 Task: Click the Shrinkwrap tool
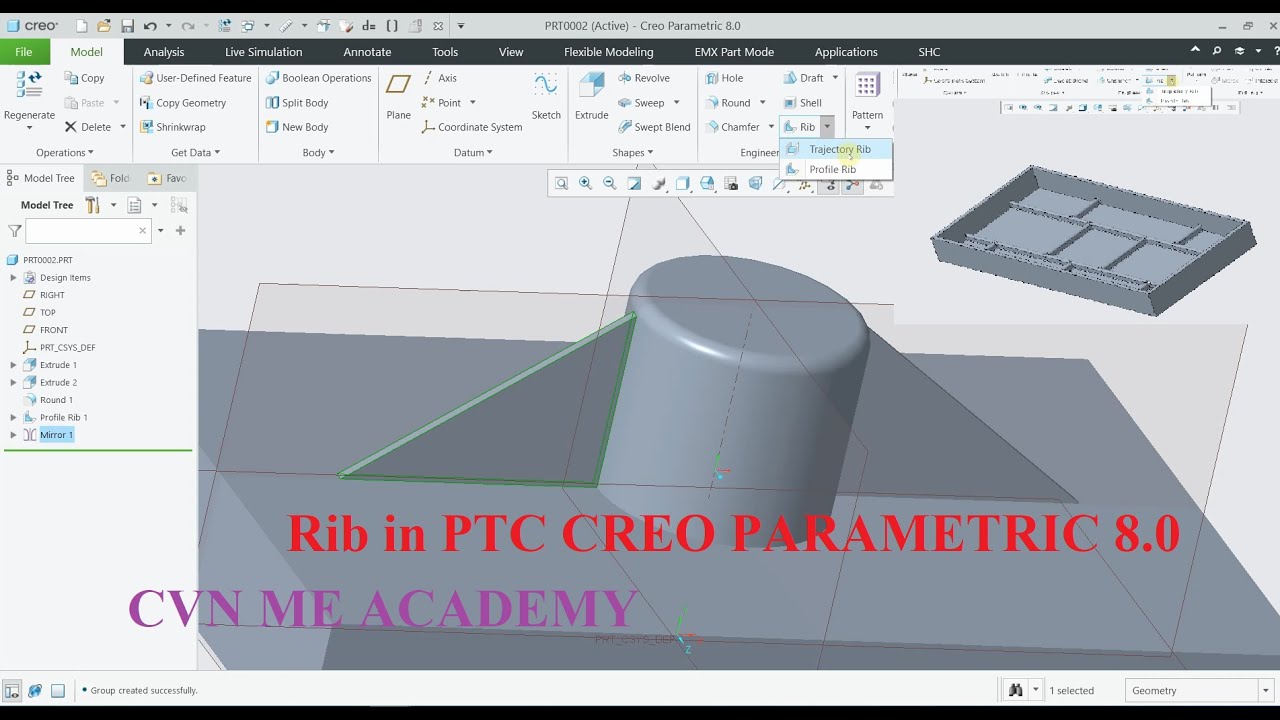(172, 127)
